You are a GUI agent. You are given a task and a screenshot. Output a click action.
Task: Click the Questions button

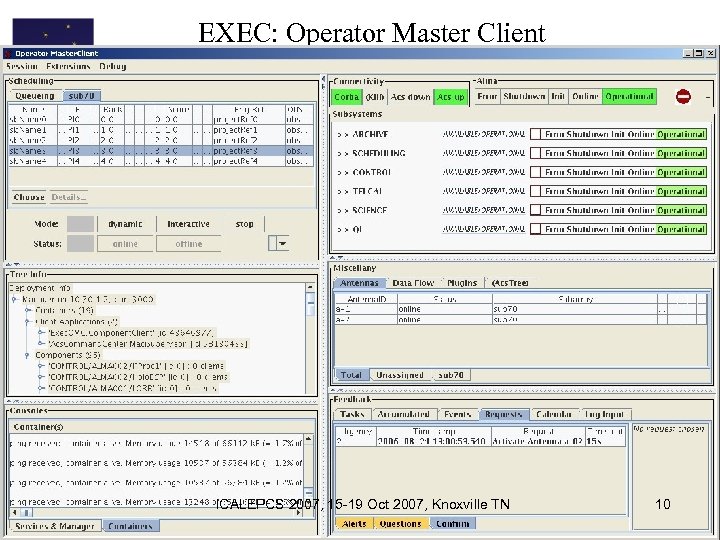[x=400, y=523]
